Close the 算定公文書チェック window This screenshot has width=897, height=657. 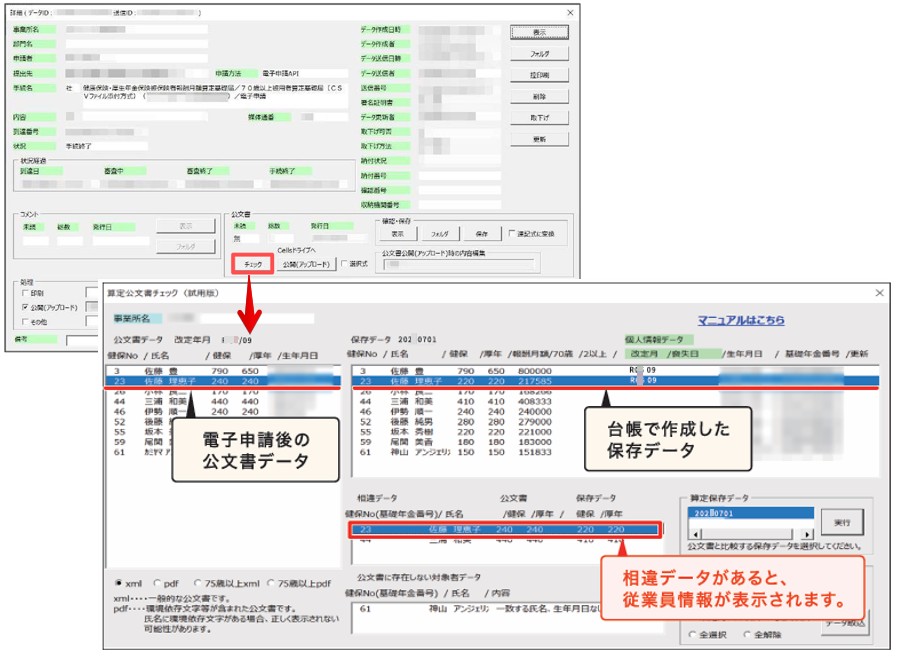click(x=879, y=293)
